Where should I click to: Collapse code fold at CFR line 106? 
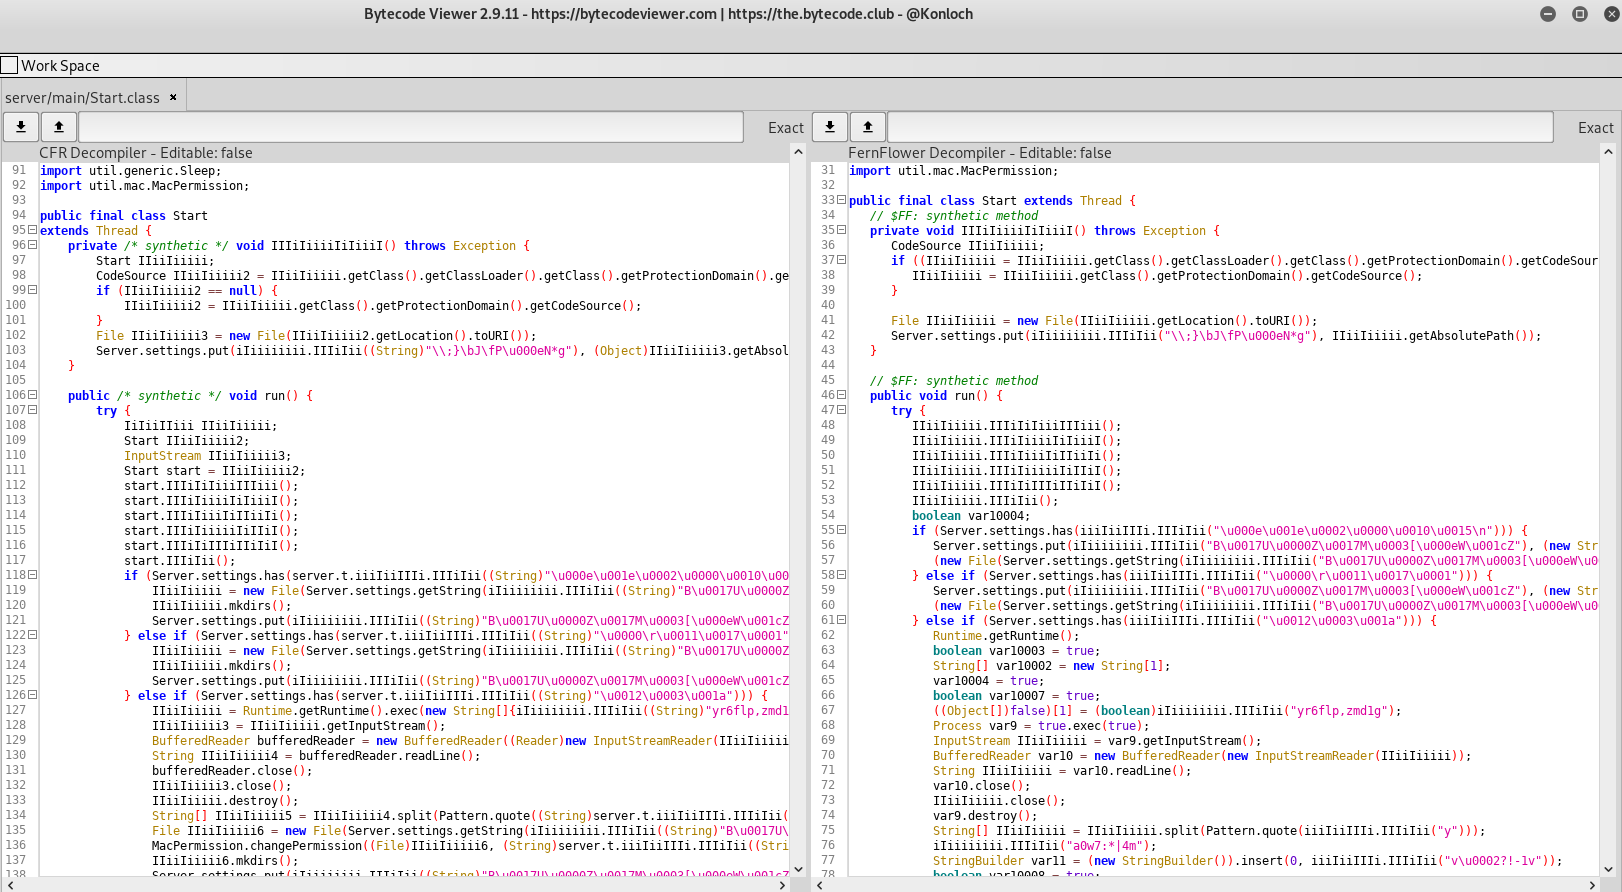tap(32, 395)
